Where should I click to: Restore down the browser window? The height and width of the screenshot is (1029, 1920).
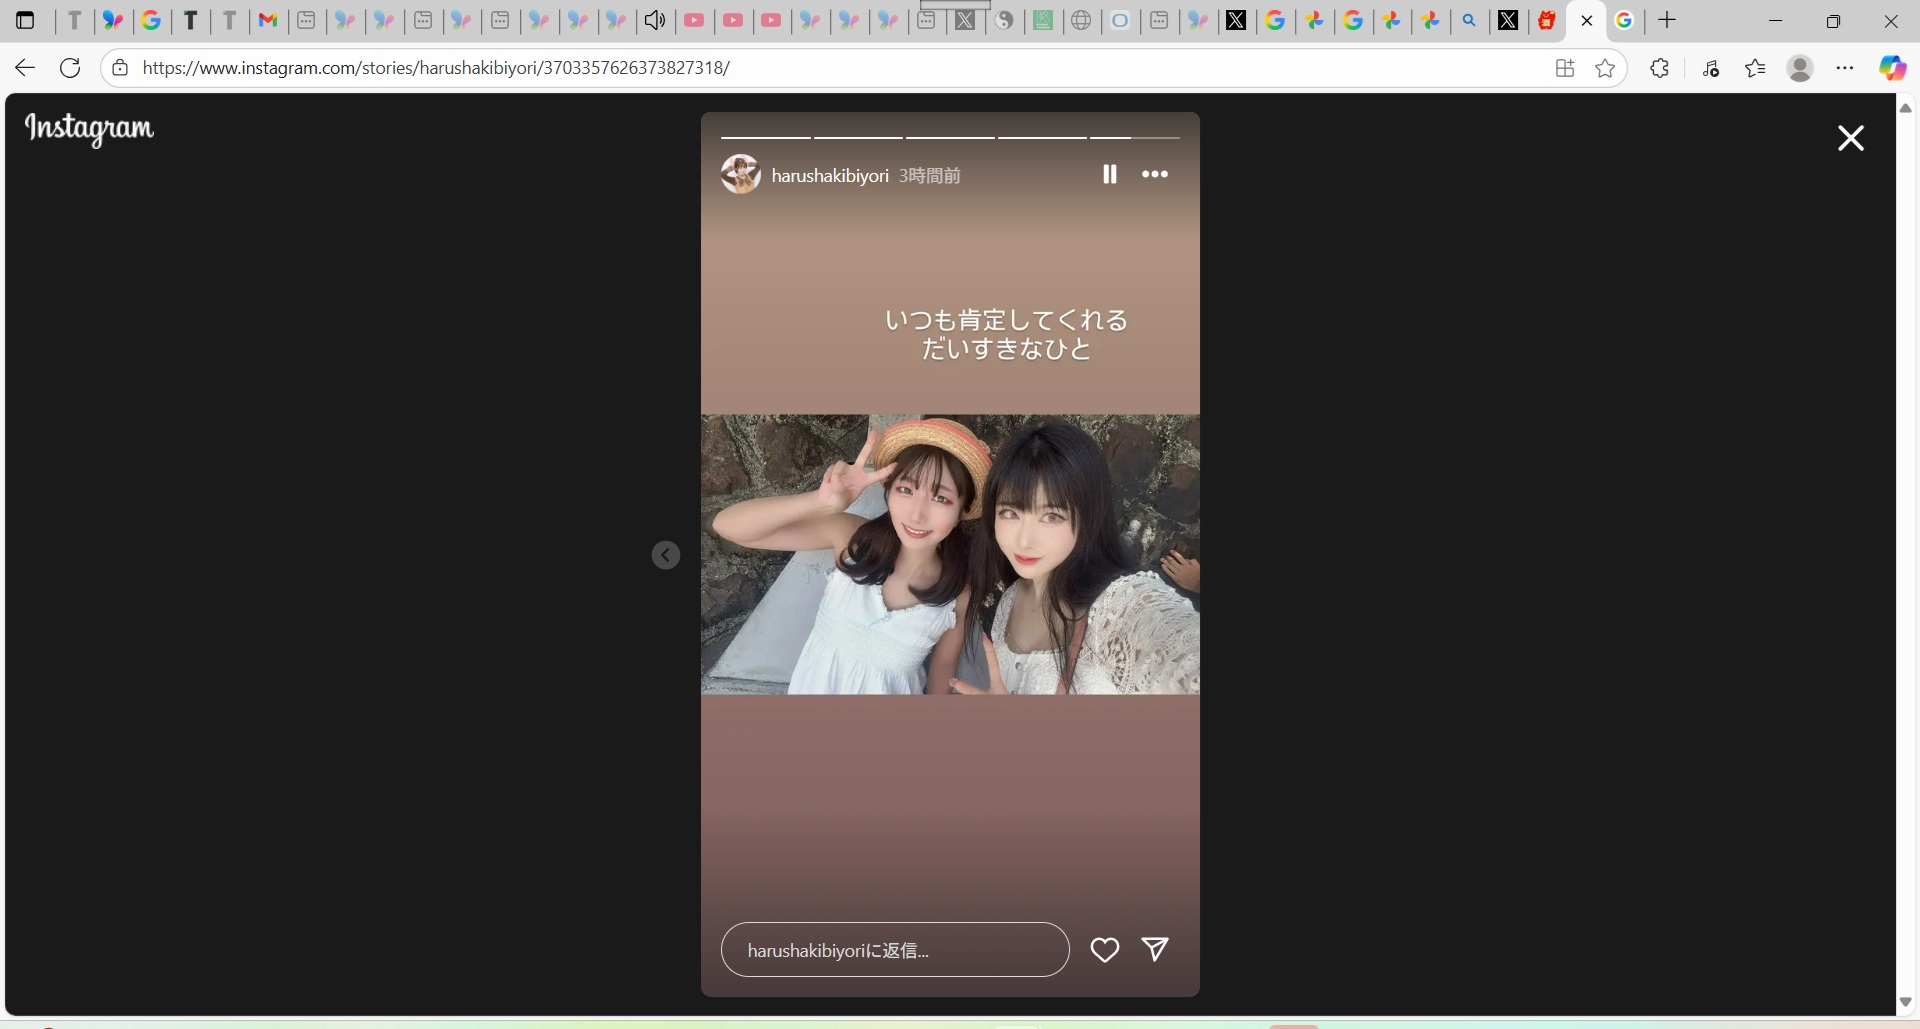tap(1833, 20)
